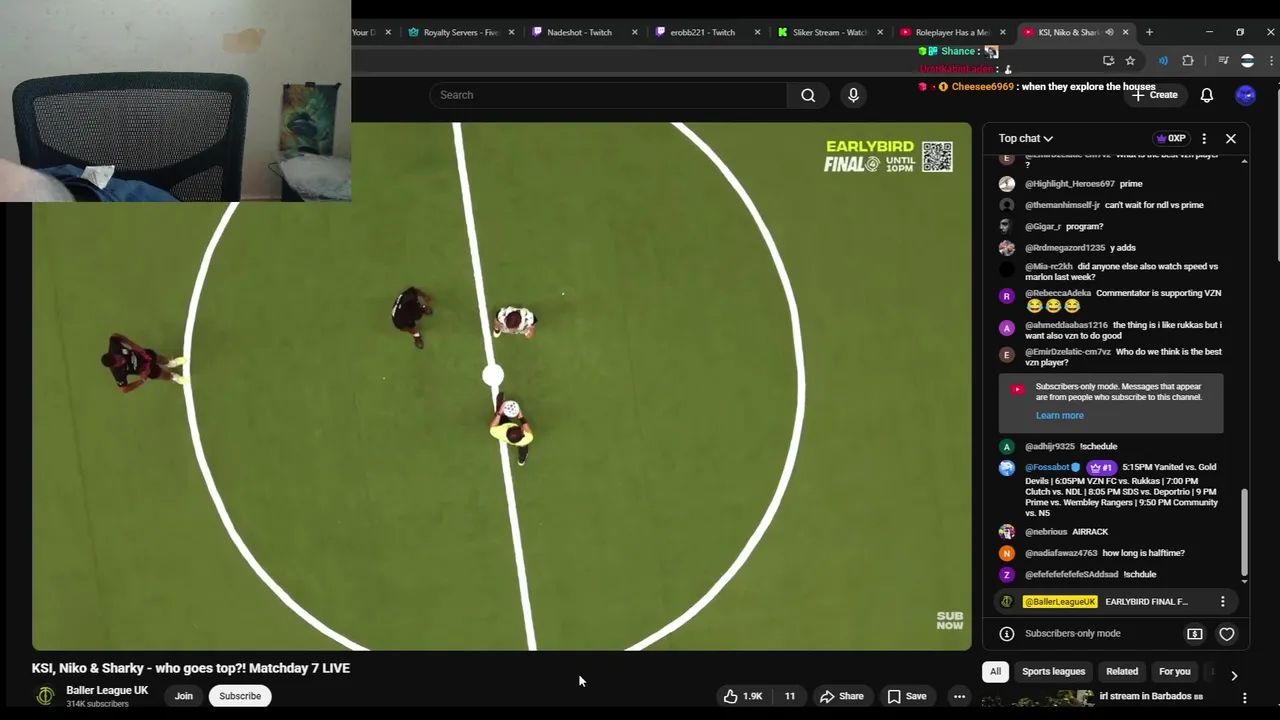Open Super Chat dollar icon
1280x720 pixels.
click(x=1195, y=634)
